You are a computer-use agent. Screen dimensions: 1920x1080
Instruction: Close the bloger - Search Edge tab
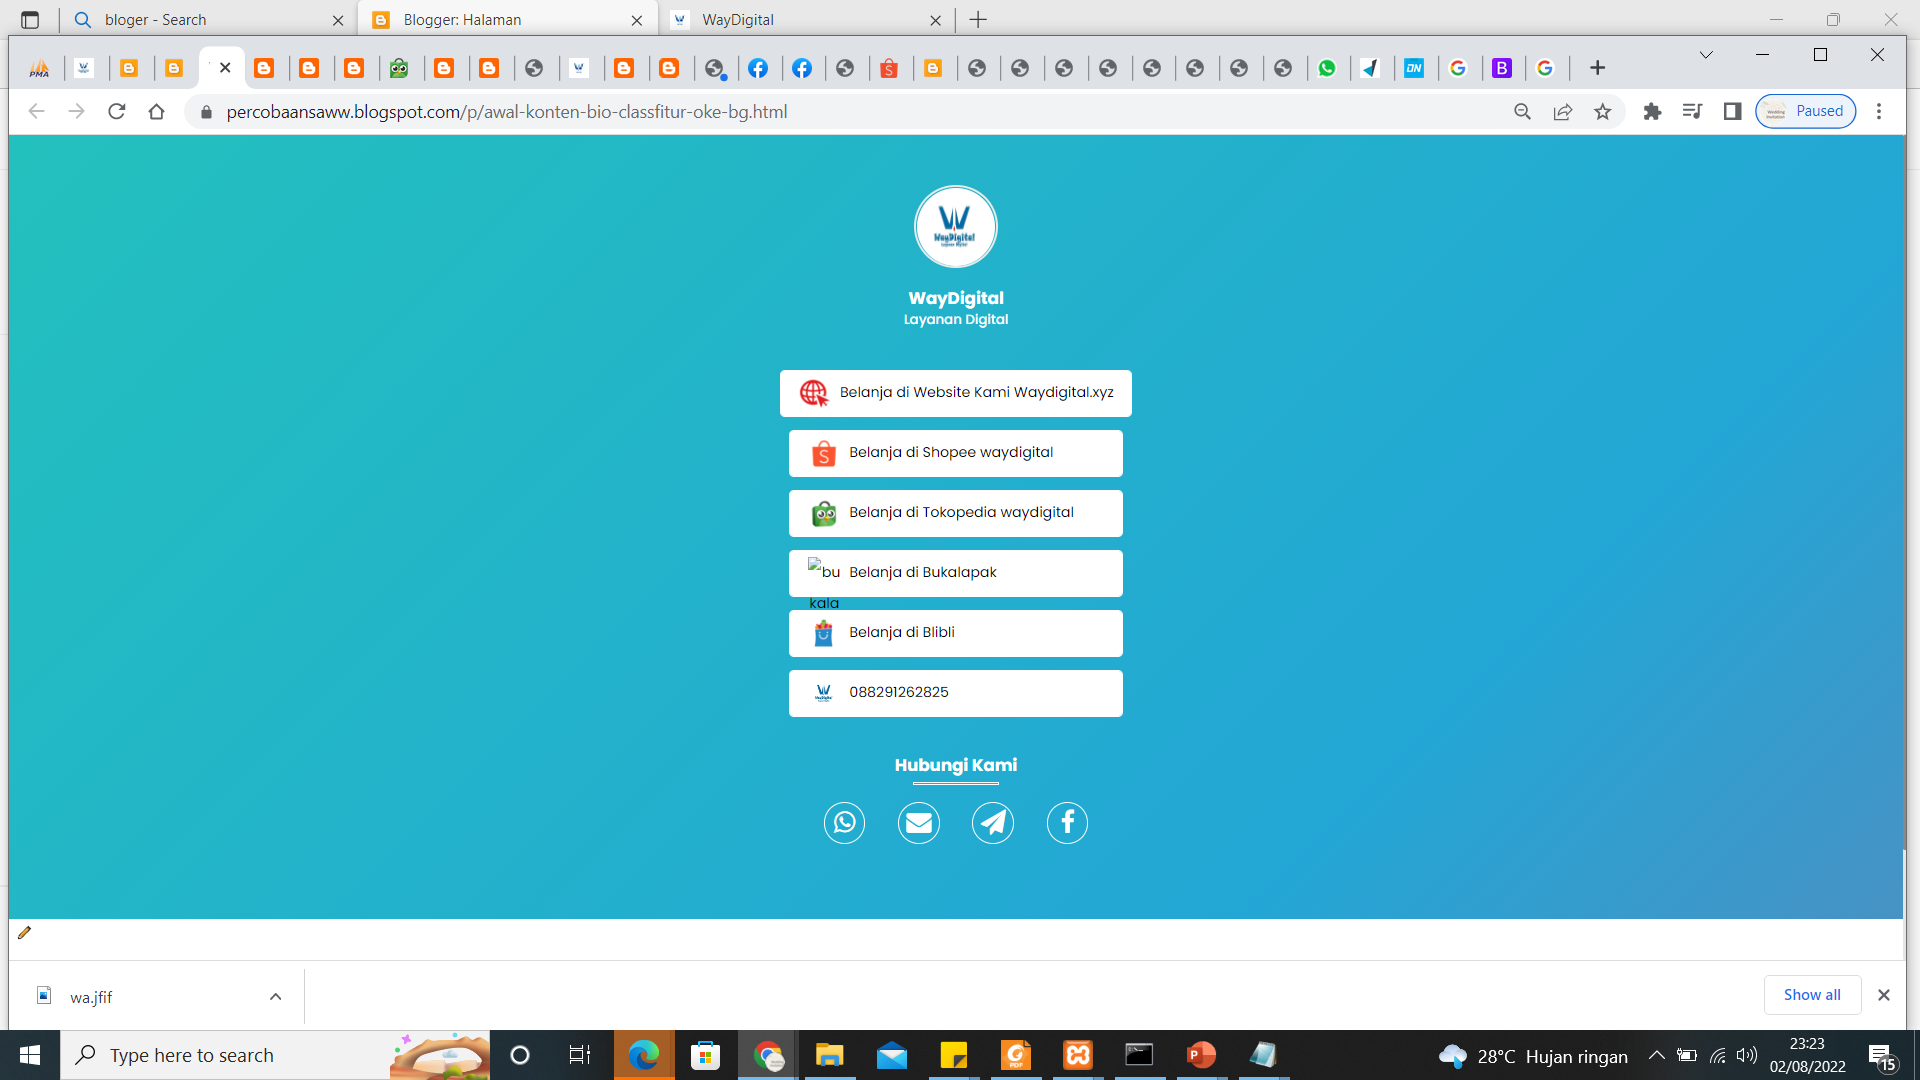tap(338, 20)
